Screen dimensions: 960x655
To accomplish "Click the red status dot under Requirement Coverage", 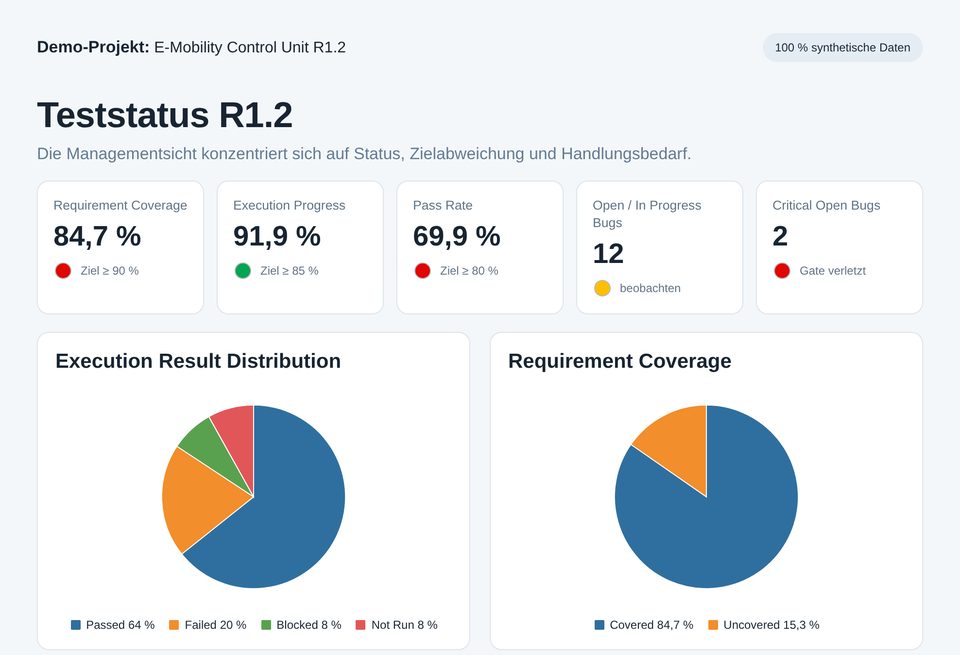I will (63, 271).
